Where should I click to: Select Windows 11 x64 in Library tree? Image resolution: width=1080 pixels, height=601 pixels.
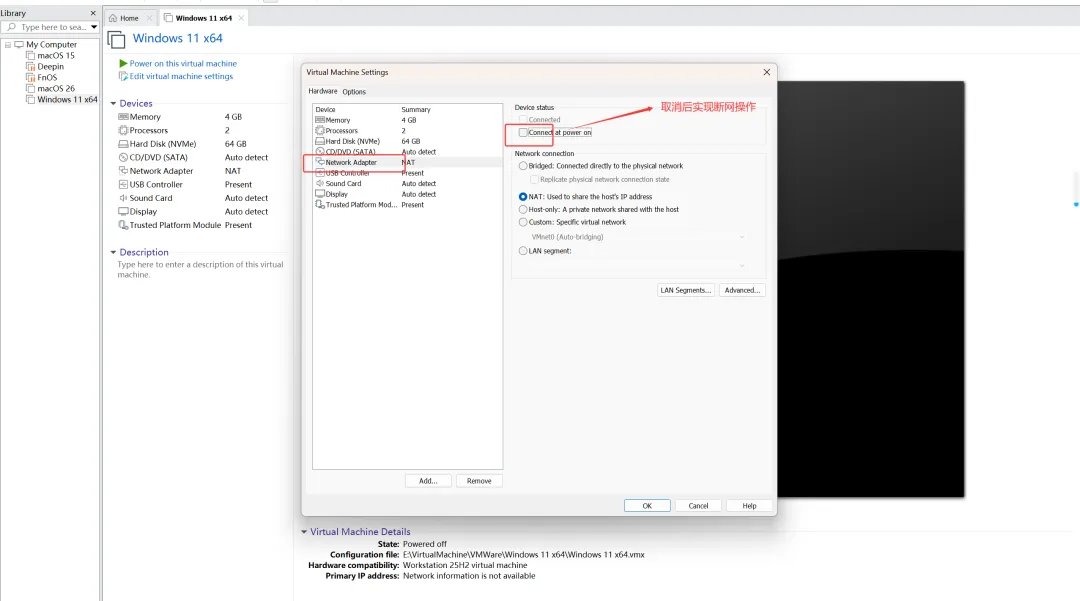pos(67,99)
